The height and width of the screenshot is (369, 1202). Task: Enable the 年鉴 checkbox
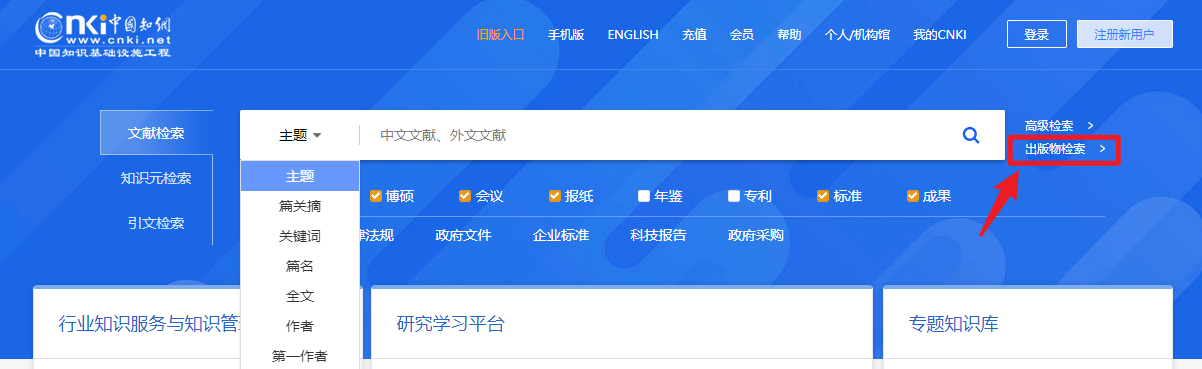tap(644, 196)
